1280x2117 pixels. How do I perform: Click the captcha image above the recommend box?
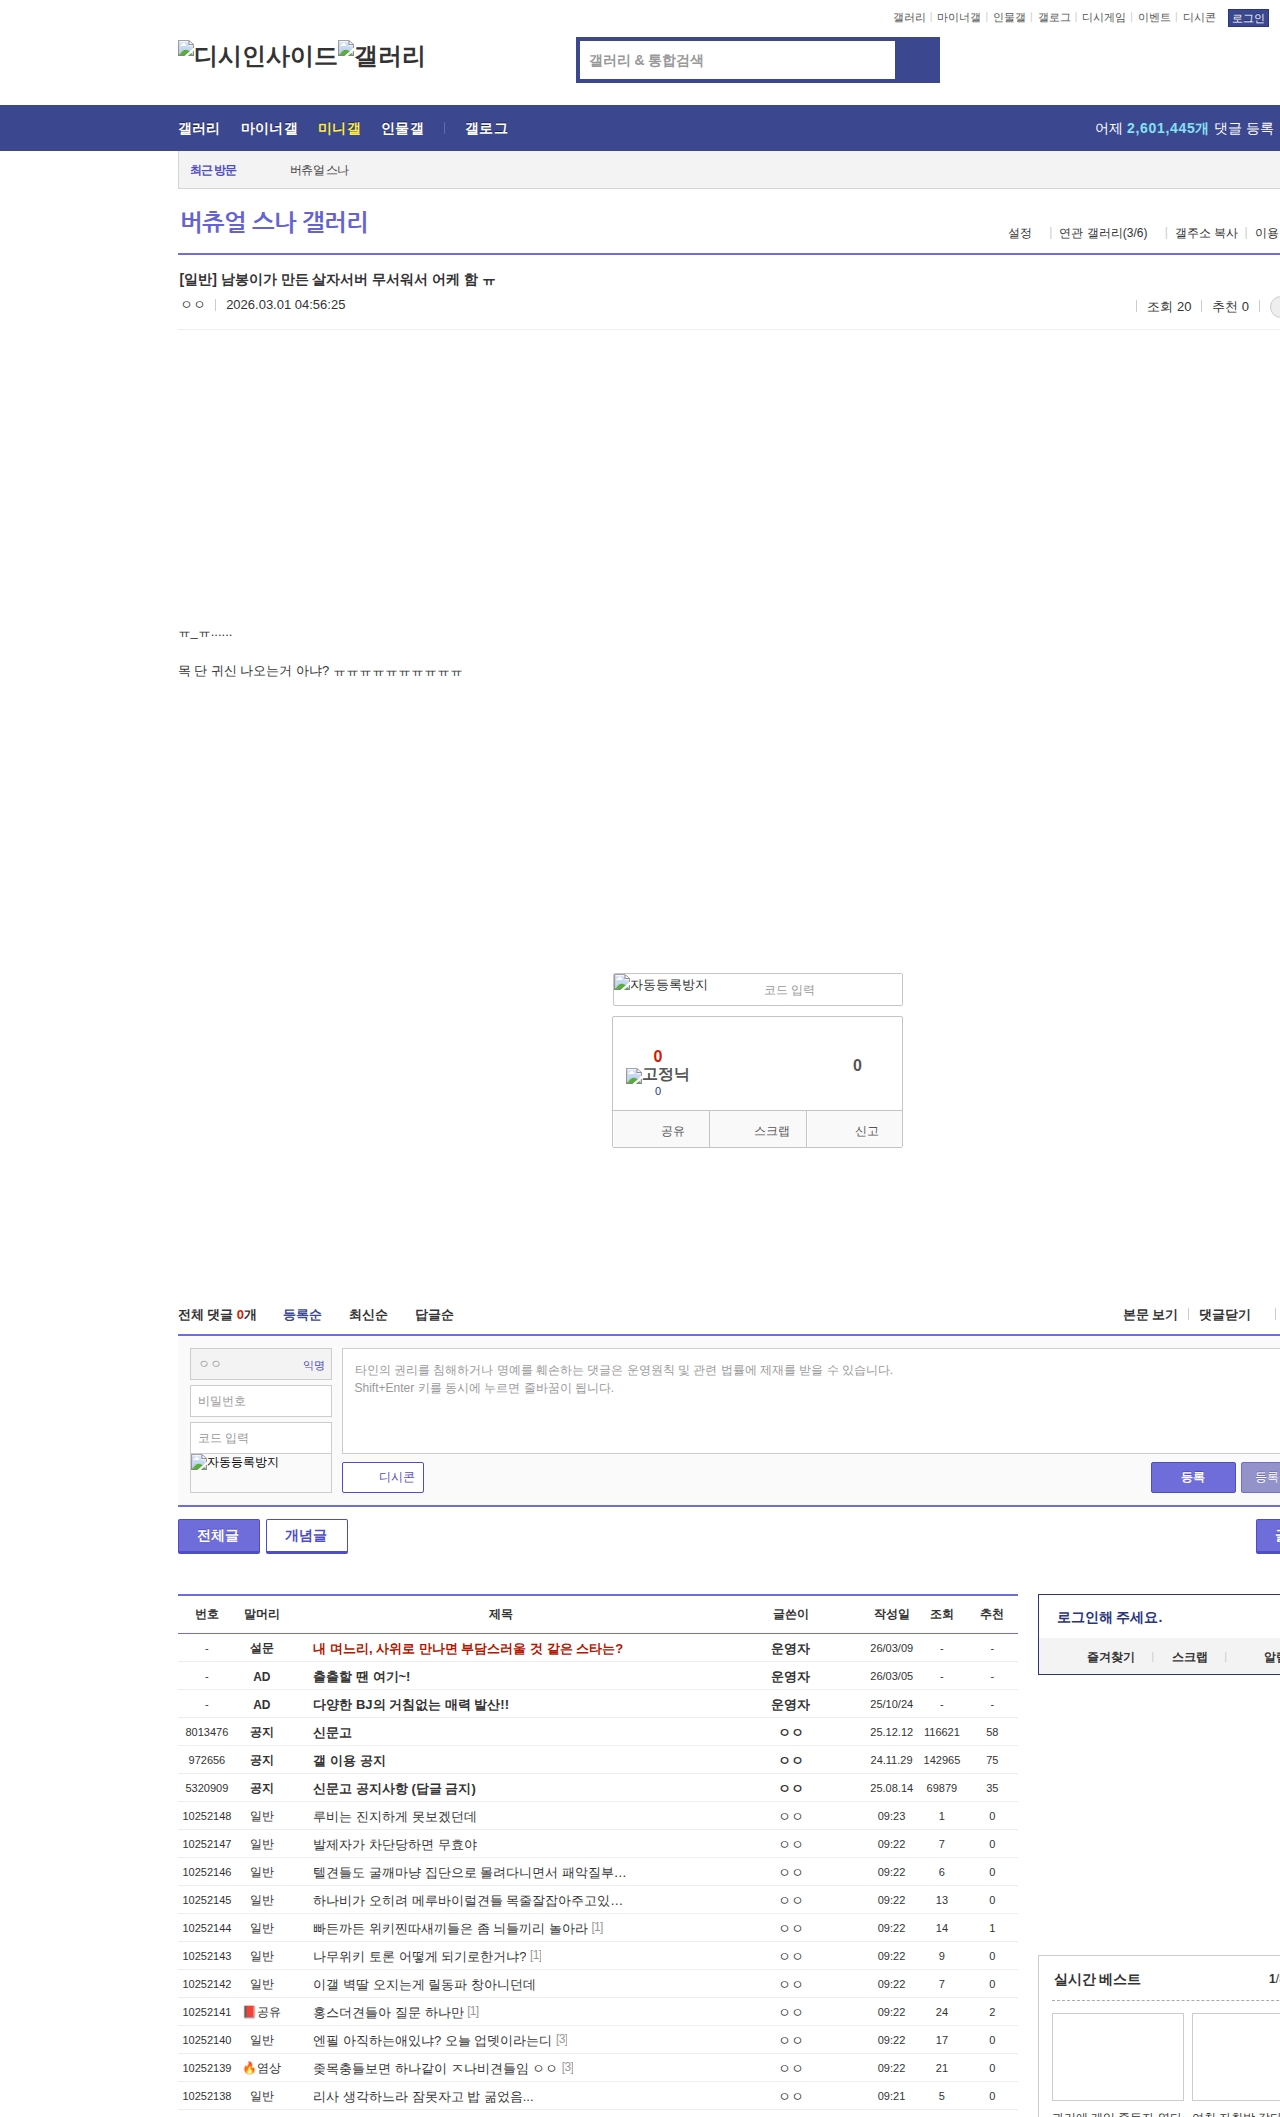[661, 985]
